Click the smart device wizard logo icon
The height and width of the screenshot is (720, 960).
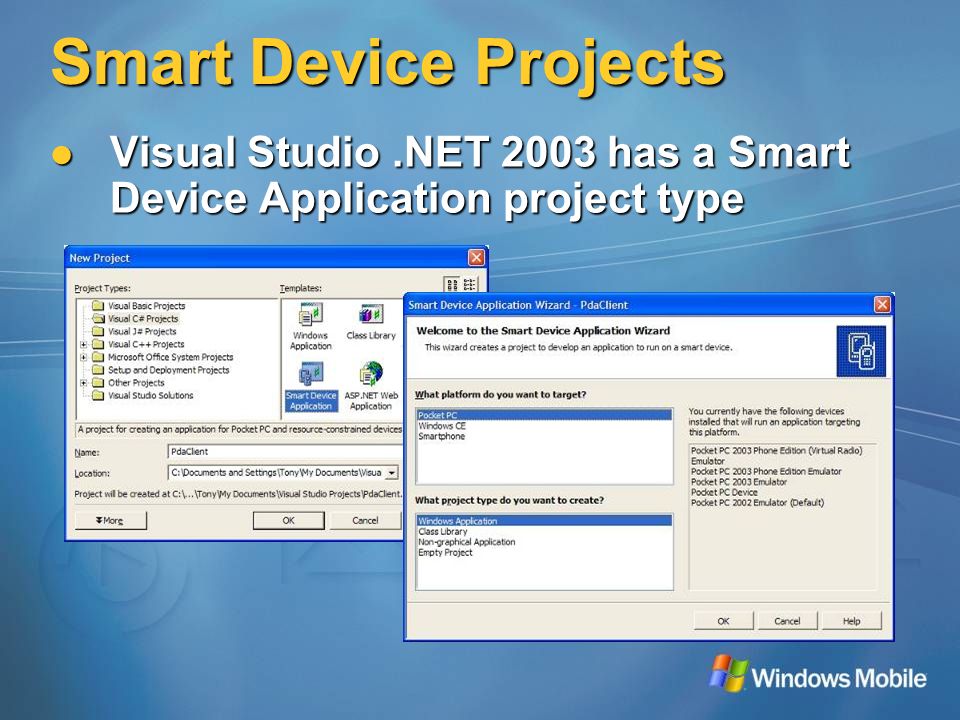coord(861,351)
